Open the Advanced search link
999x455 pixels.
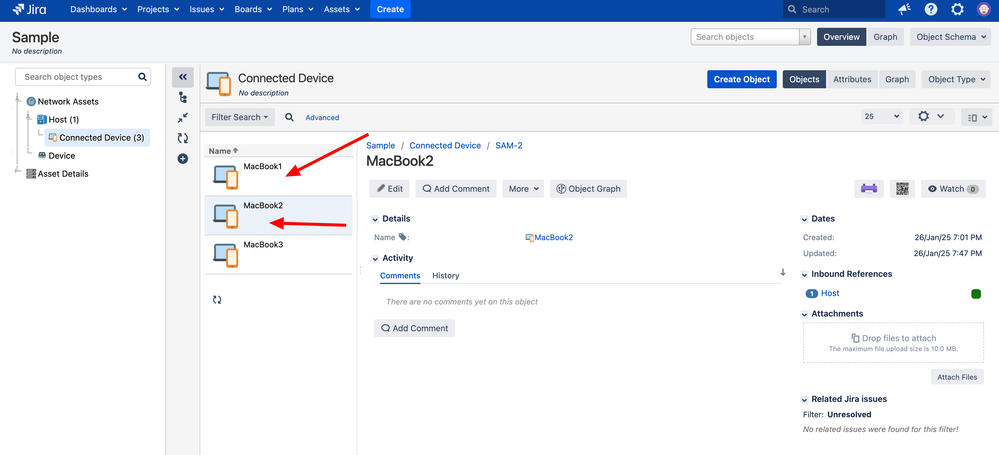[x=322, y=118]
